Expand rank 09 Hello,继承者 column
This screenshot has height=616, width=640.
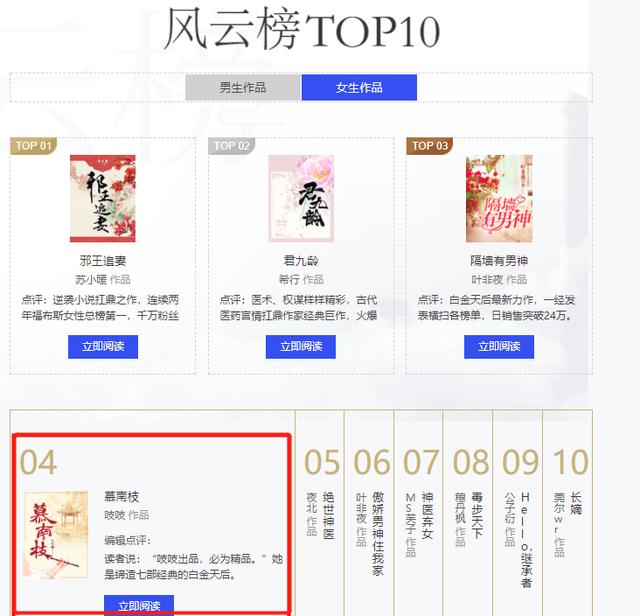point(518,513)
